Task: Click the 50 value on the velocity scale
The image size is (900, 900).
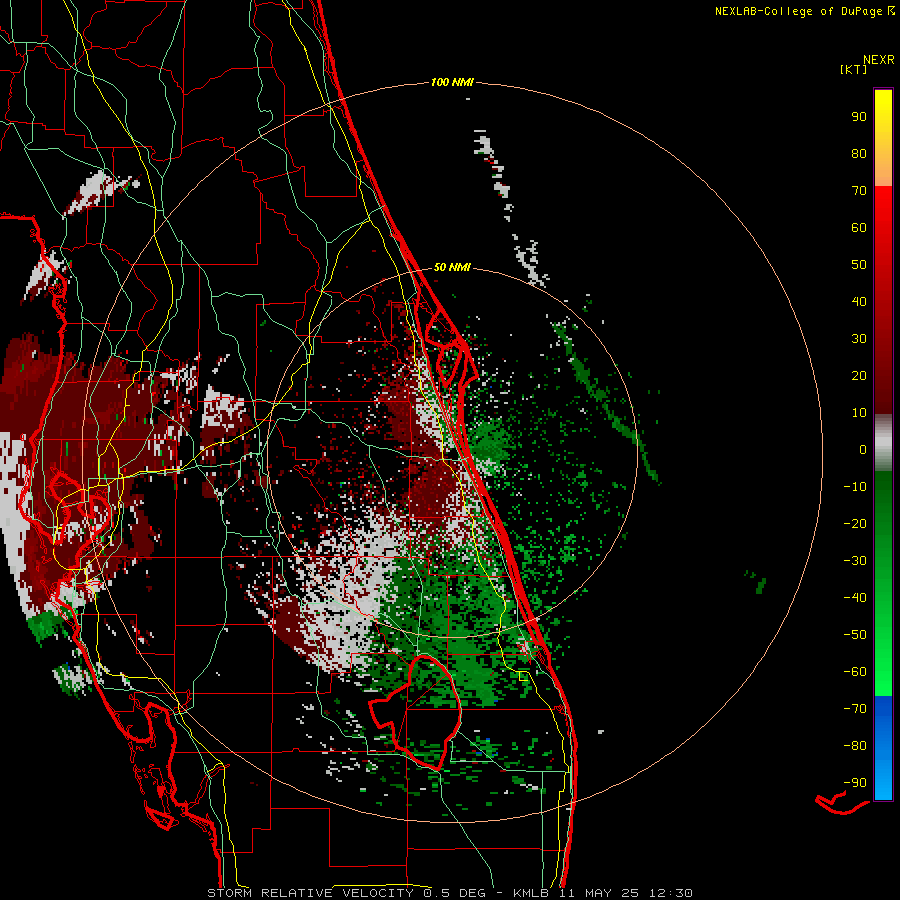Action: [859, 265]
